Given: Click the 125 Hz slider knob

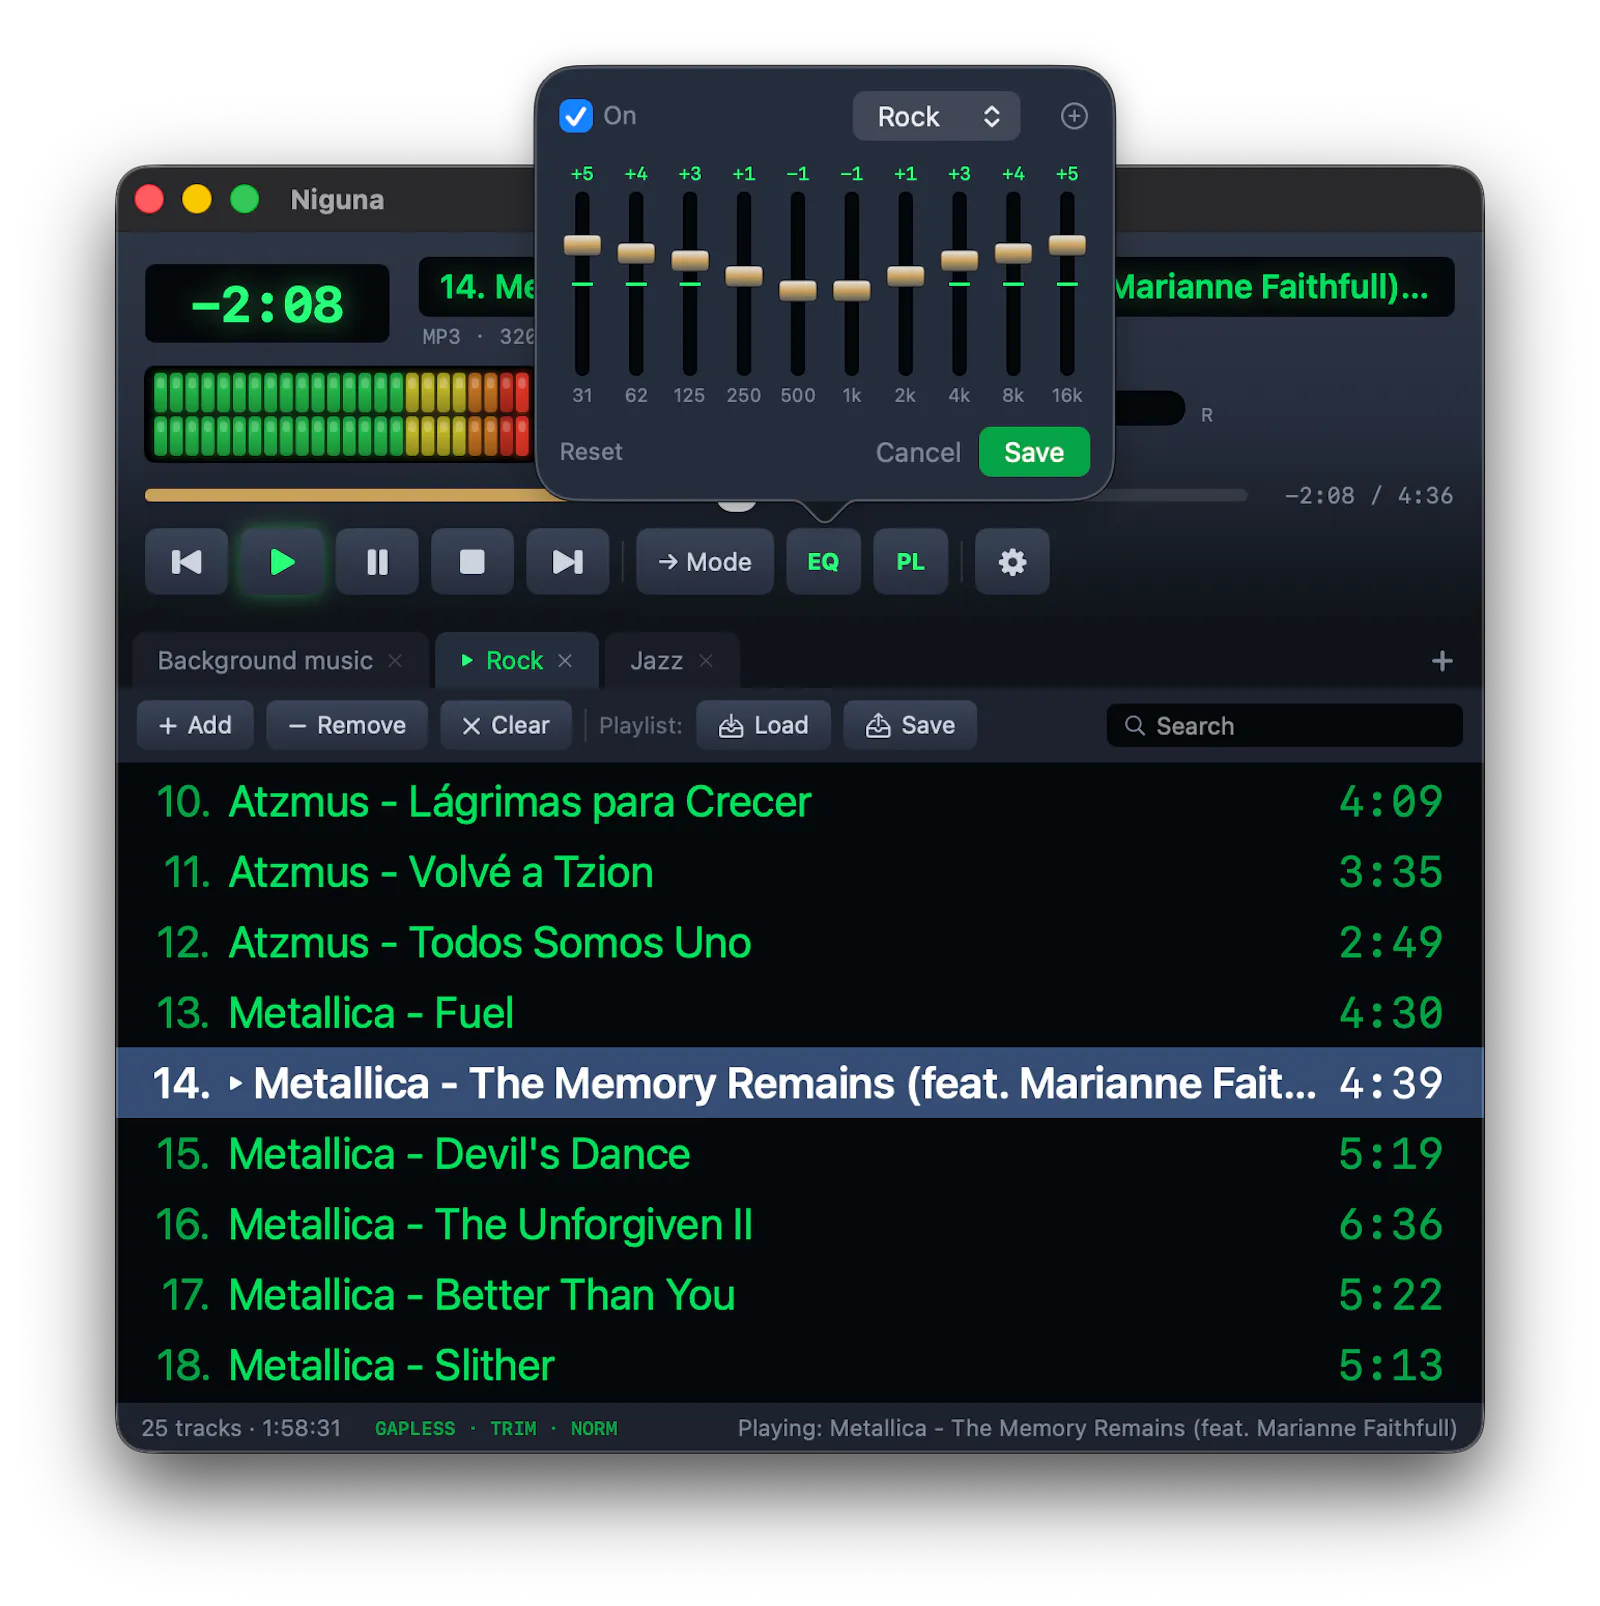Looking at the screenshot, I should coord(690,260).
